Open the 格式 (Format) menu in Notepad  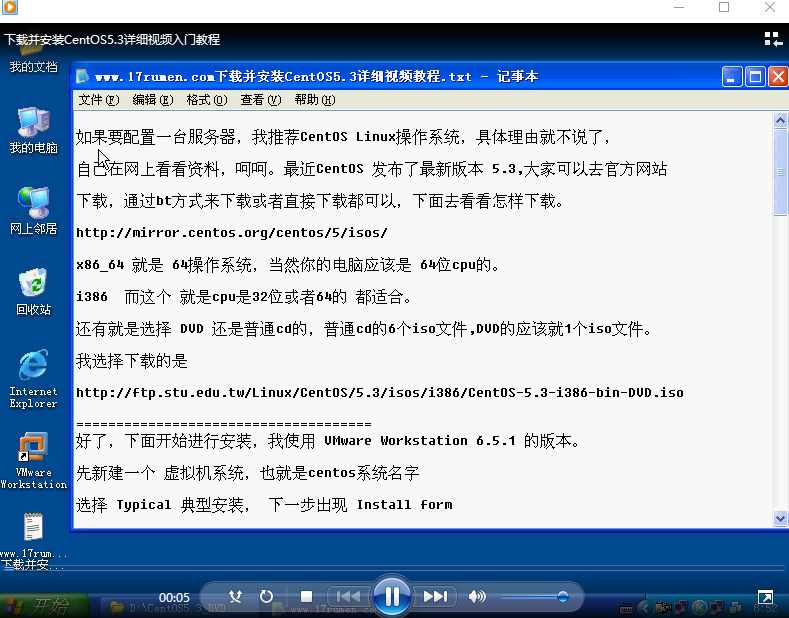(206, 100)
